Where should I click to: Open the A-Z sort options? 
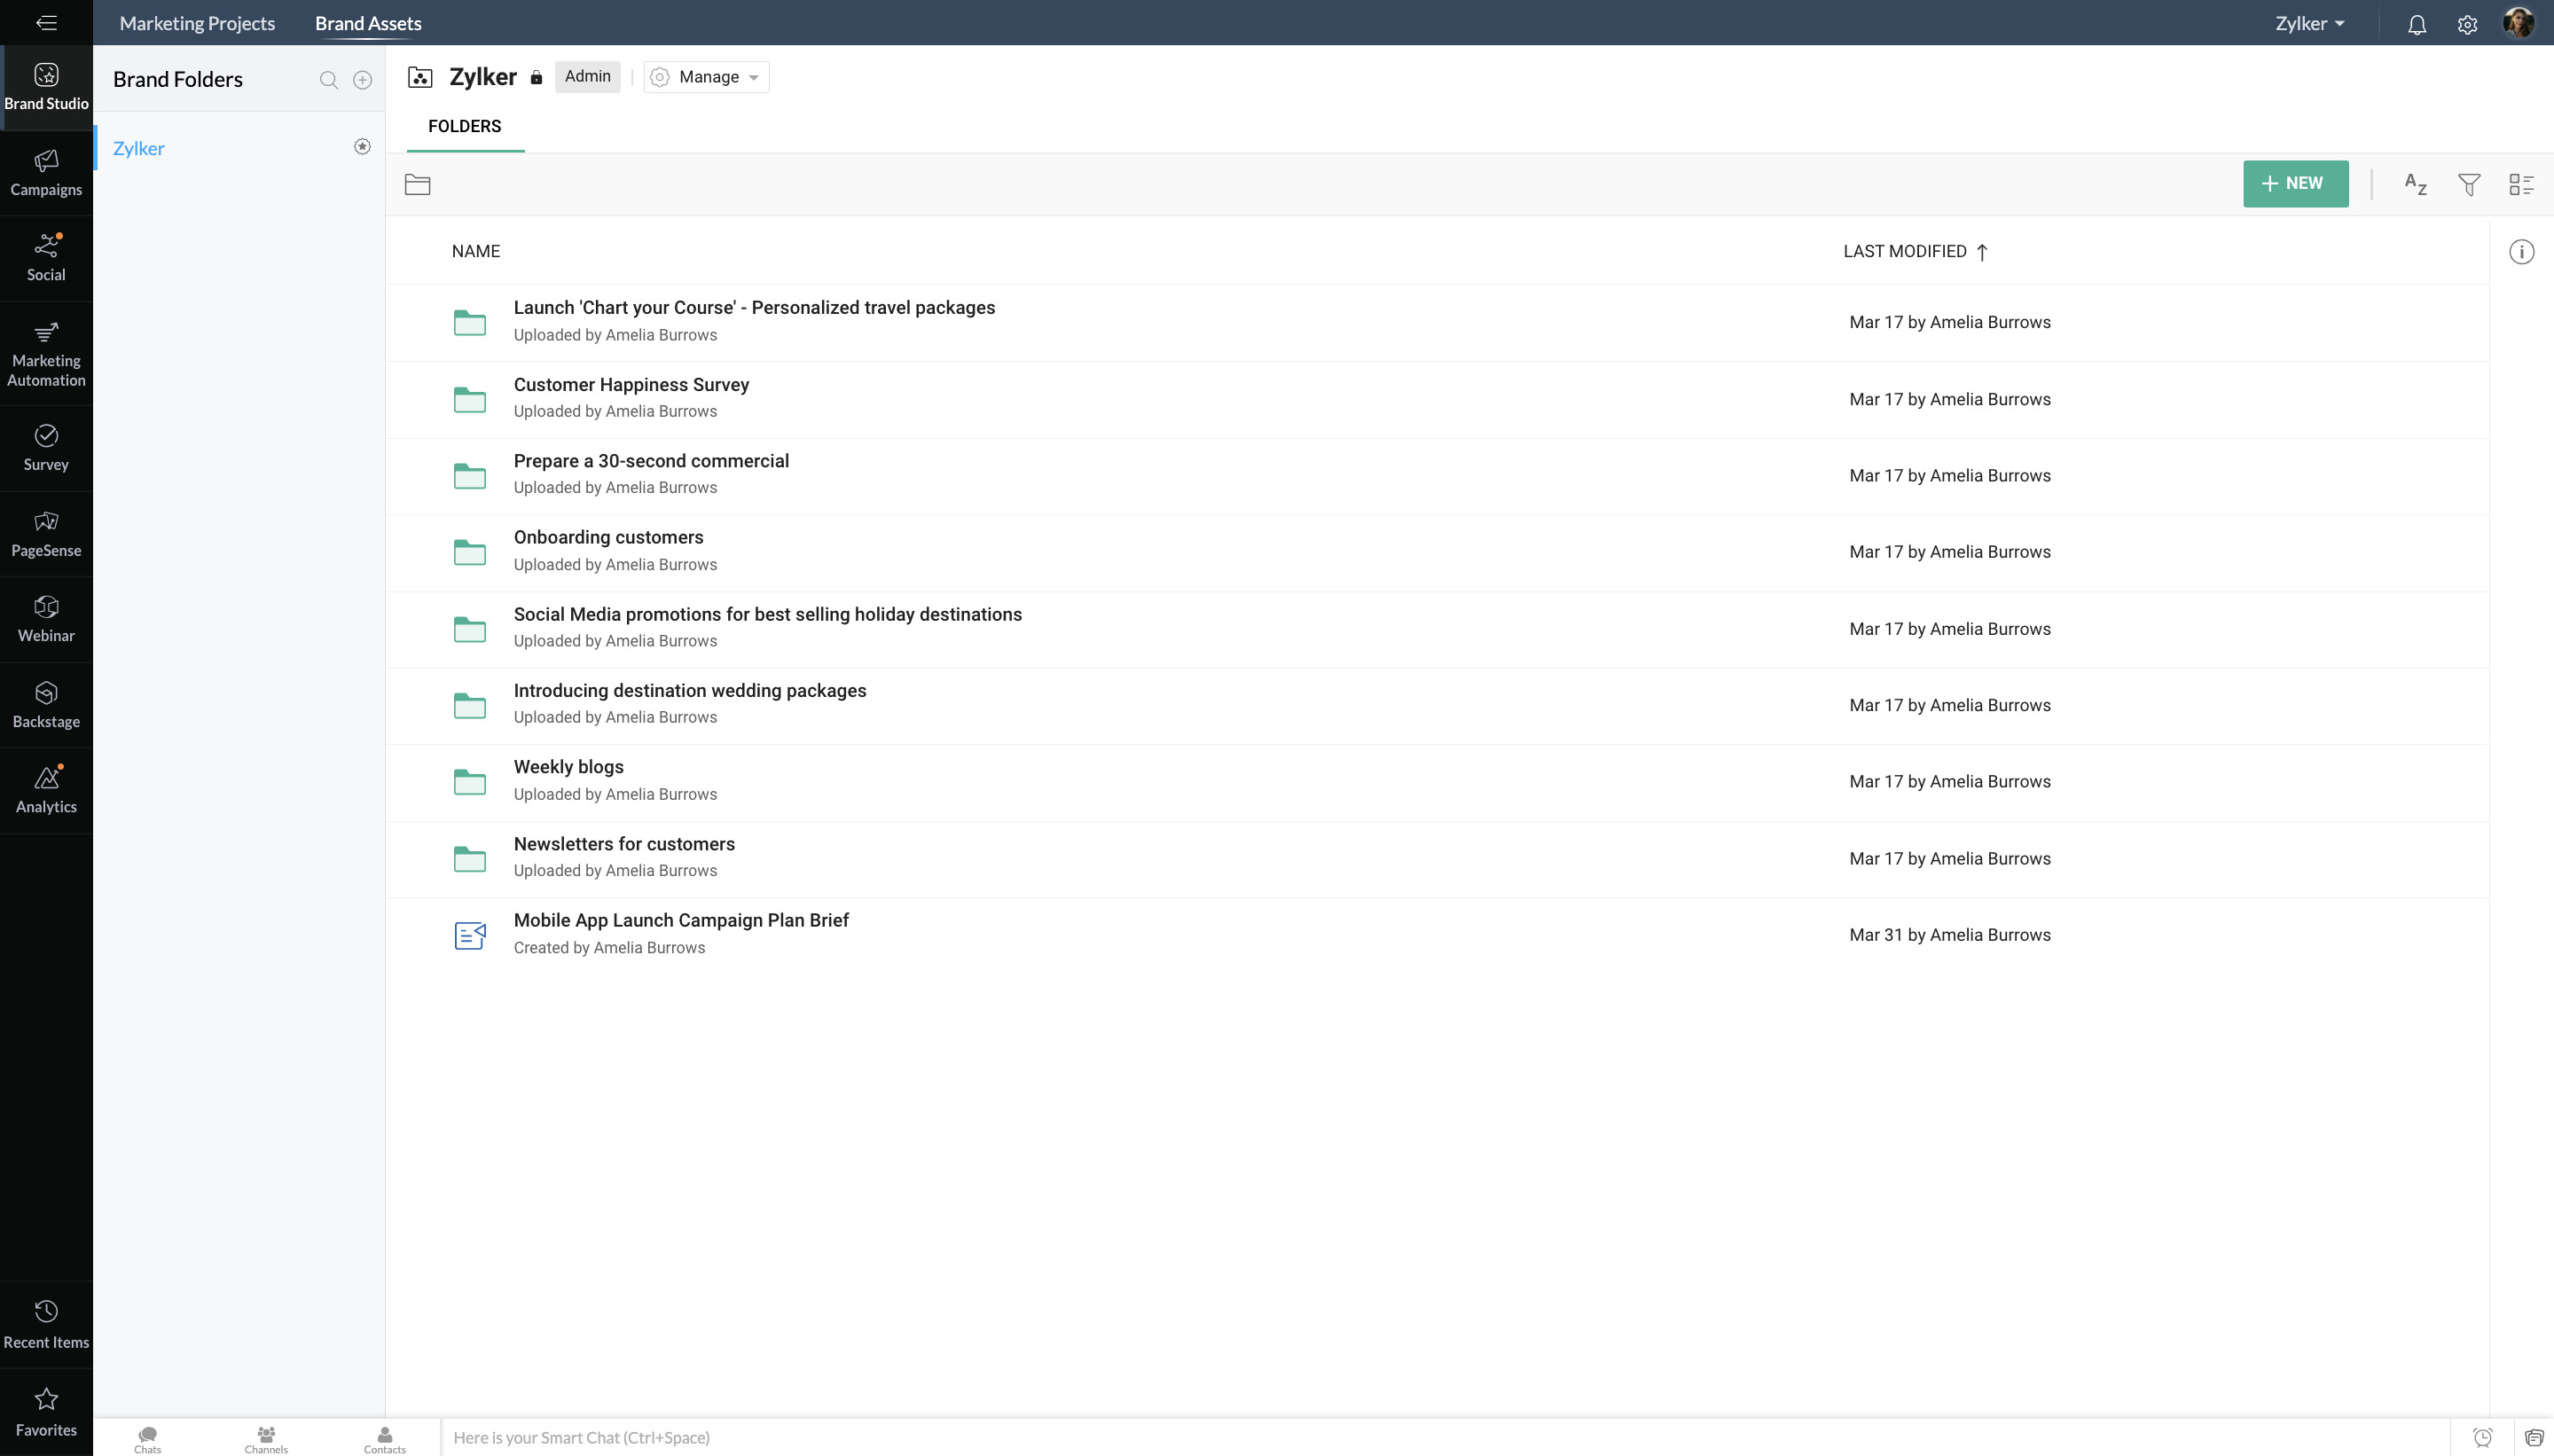(2415, 184)
